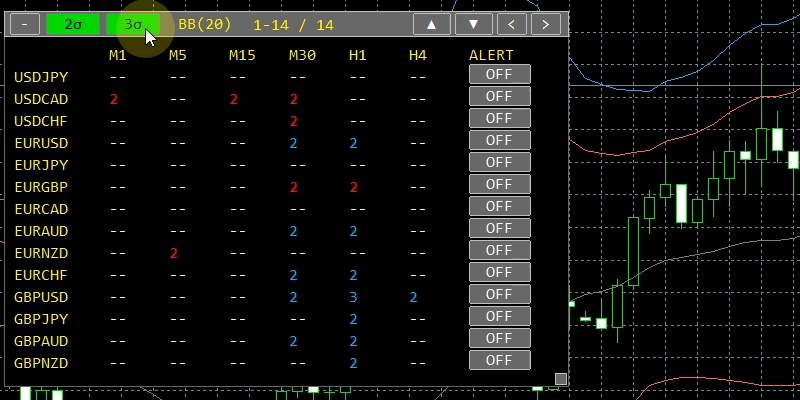Select the USDCAD symbol label
This screenshot has height=400, width=800.
pyautogui.click(x=41, y=99)
